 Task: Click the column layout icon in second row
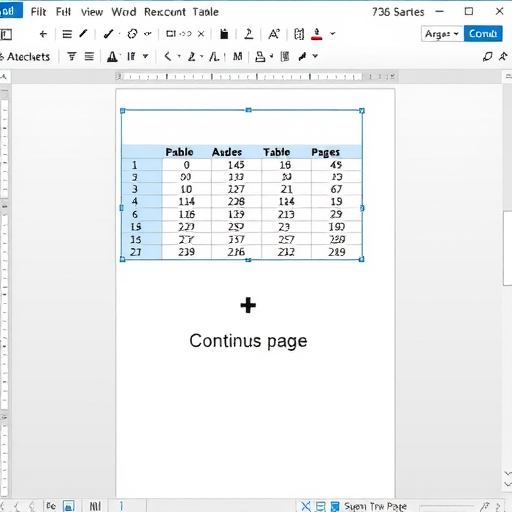click(x=285, y=57)
